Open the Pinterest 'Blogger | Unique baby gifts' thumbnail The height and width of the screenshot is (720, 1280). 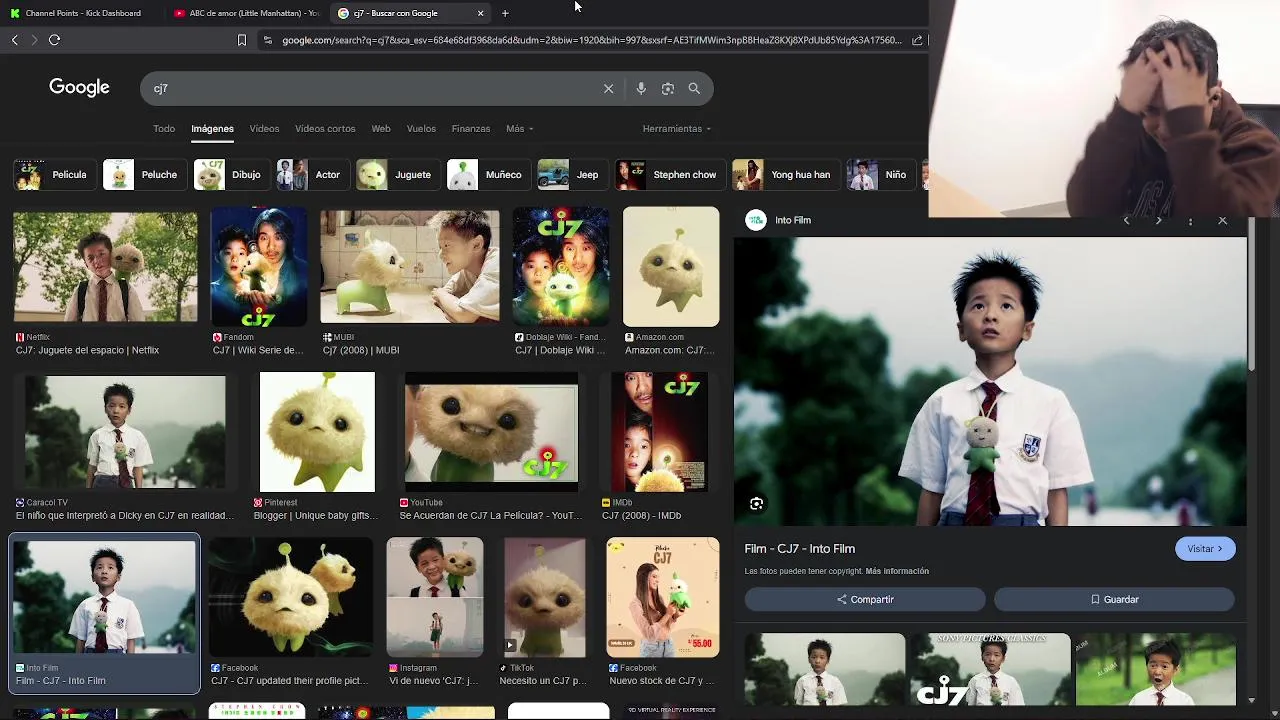point(317,432)
